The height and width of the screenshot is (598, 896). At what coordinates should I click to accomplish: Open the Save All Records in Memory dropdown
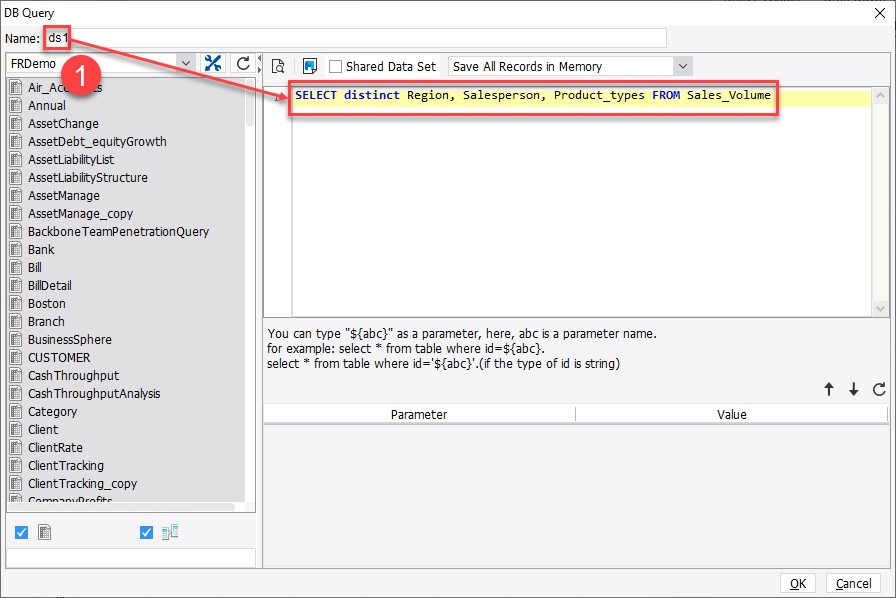tap(682, 66)
